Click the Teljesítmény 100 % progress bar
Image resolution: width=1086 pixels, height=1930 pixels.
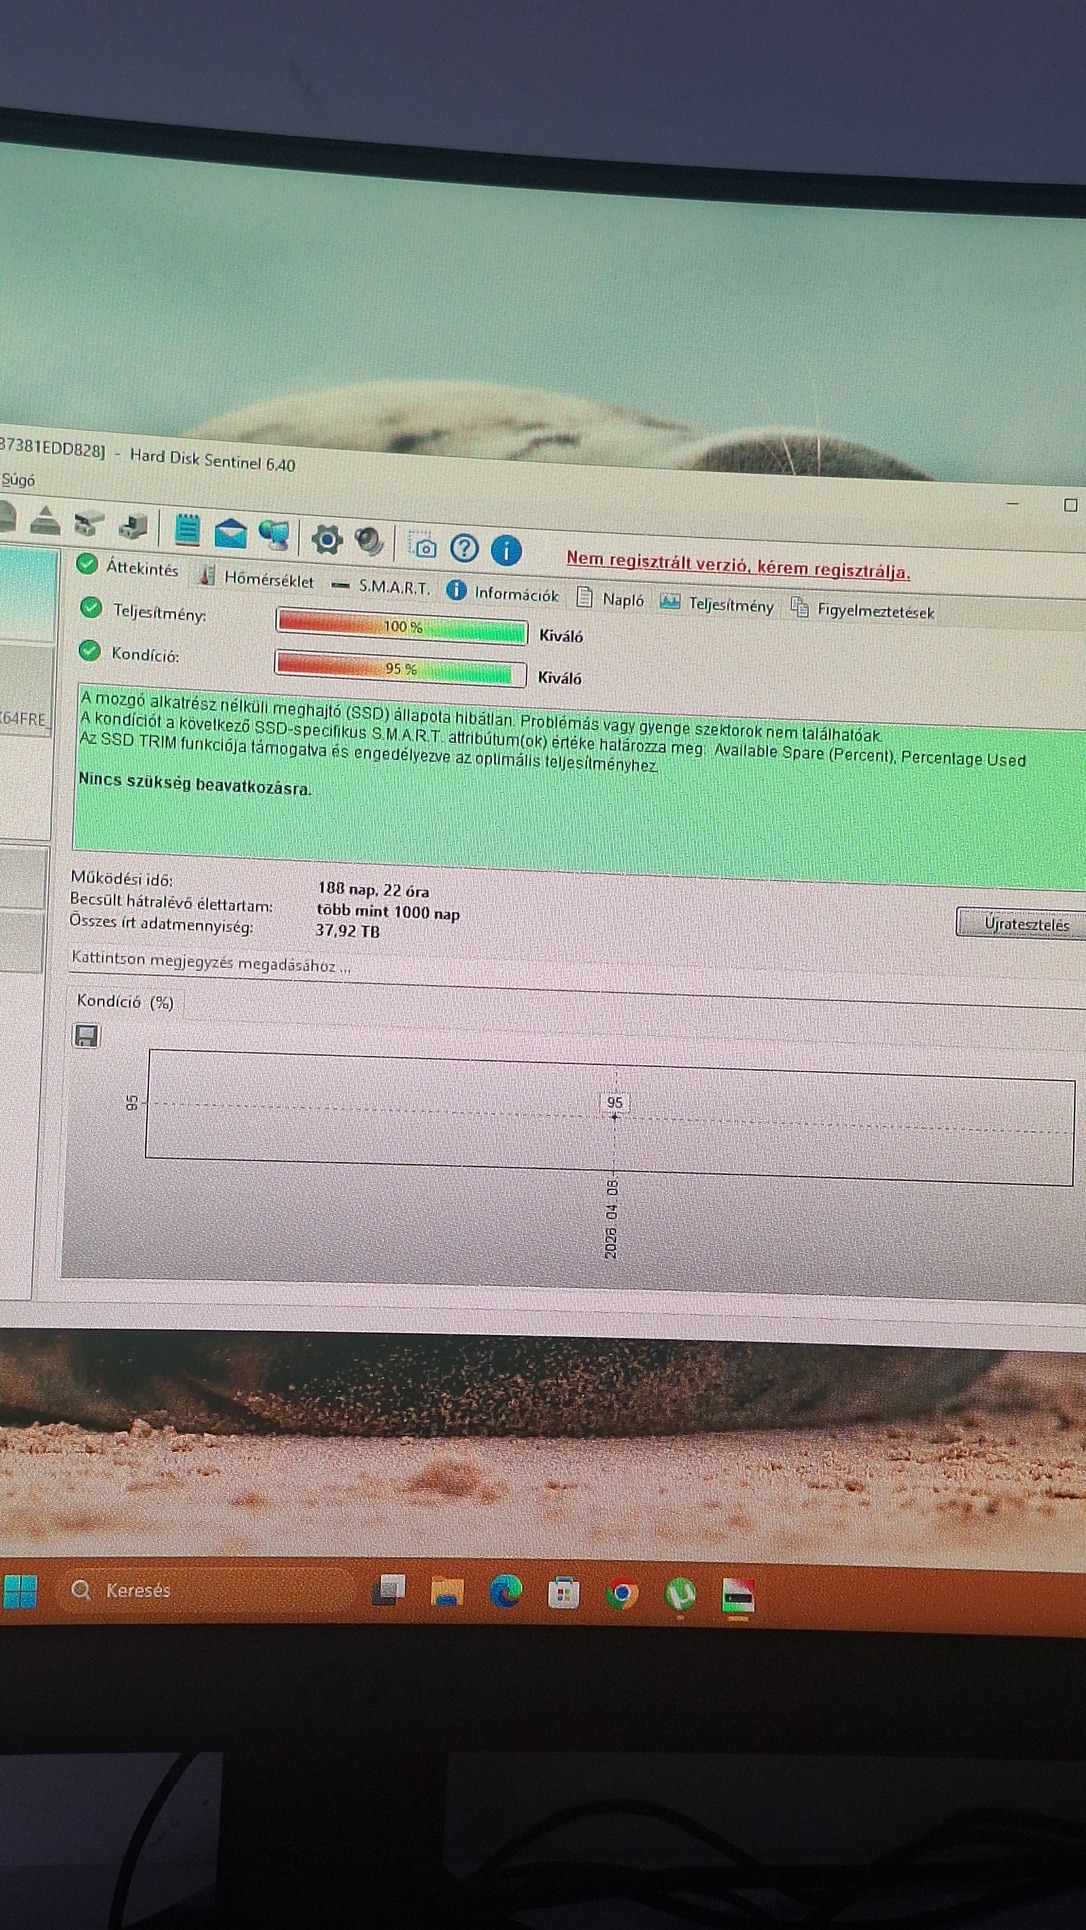click(401, 627)
